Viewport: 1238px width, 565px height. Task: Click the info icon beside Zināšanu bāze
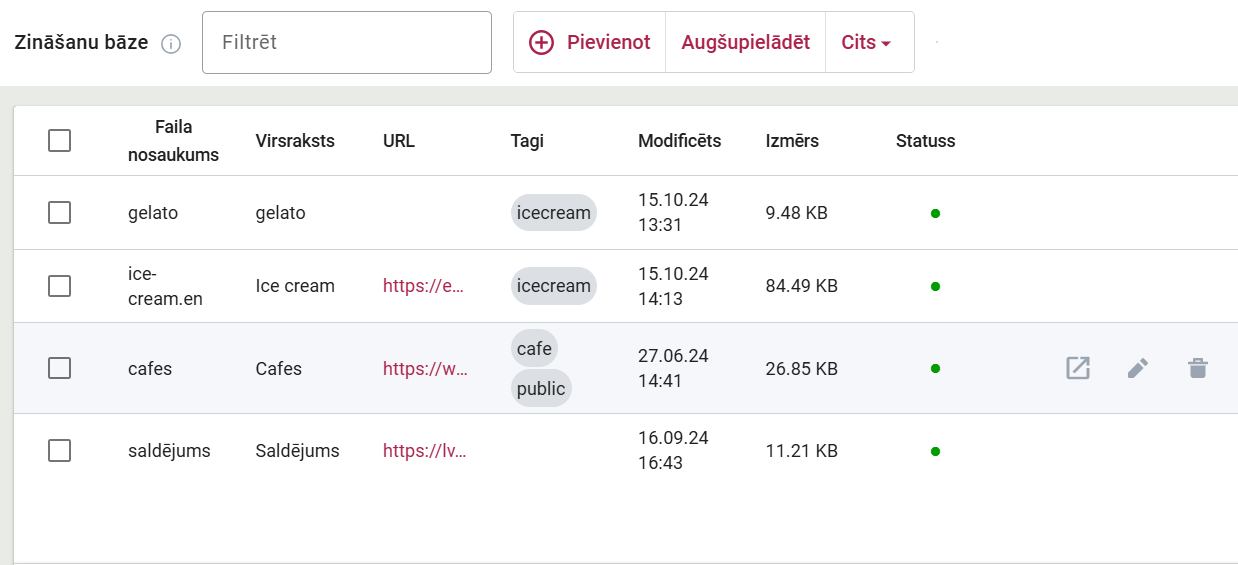[x=171, y=44]
